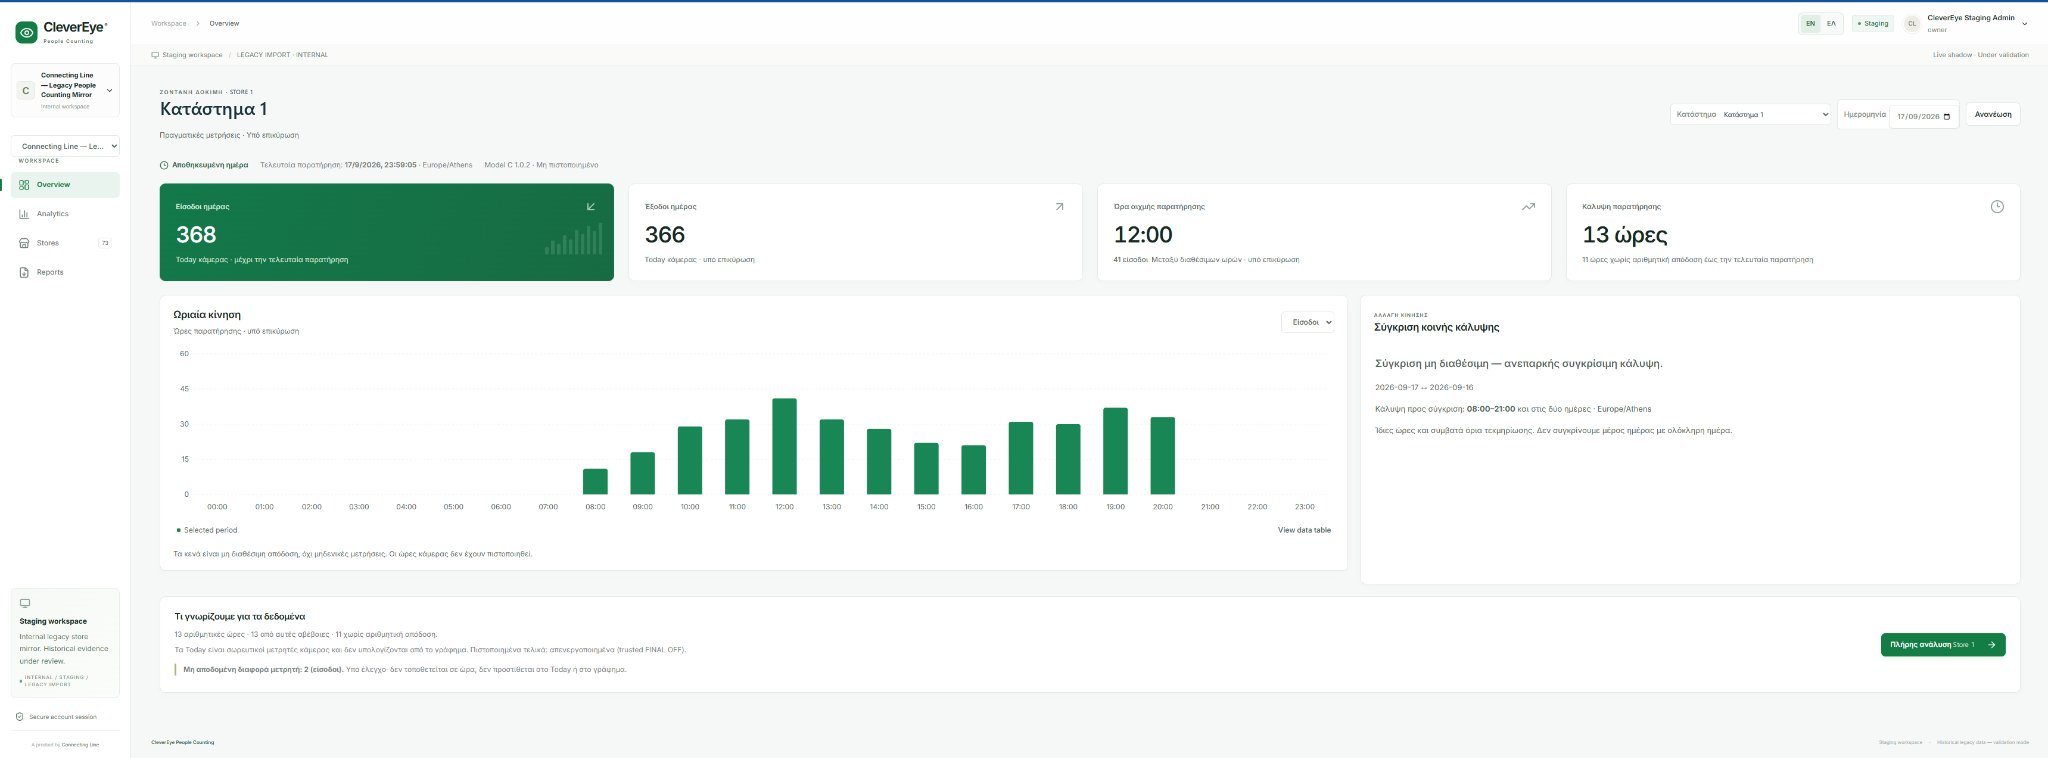Viewport: 2048px width, 758px height.
Task: Select Overview in sidebar menu
Action: pyautogui.click(x=65, y=185)
